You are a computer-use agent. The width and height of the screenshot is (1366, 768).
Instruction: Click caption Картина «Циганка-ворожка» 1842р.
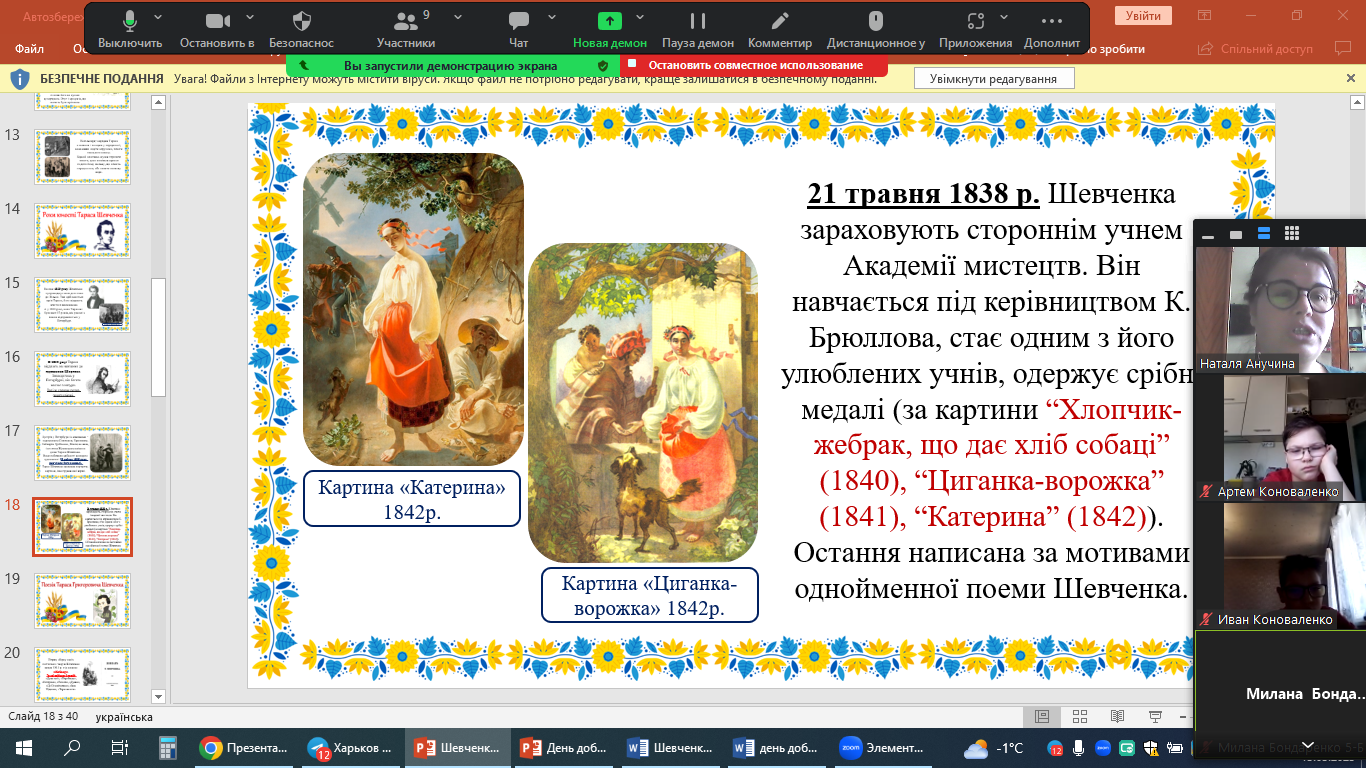tap(650, 595)
